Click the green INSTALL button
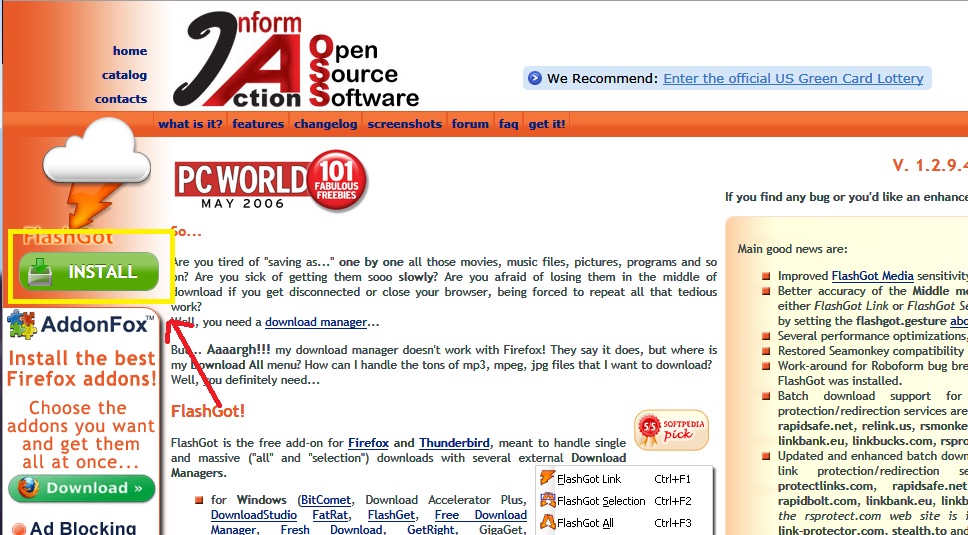This screenshot has height=535, width=968. (x=89, y=272)
